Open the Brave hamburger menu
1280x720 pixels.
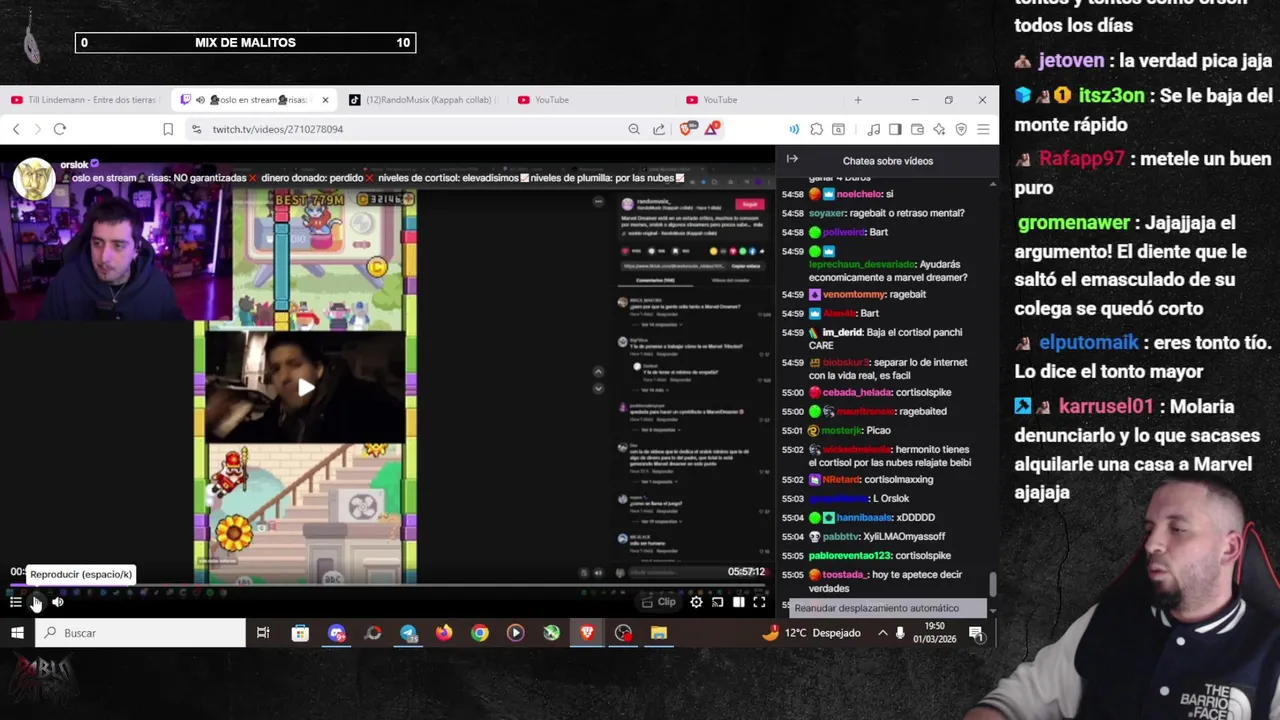tap(983, 129)
